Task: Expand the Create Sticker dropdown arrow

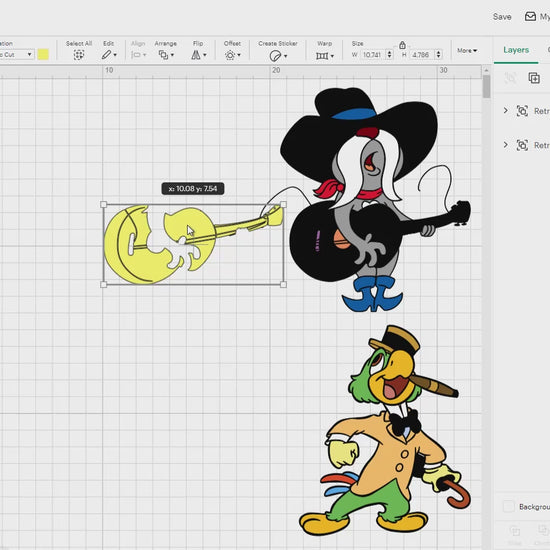Action: (286, 56)
